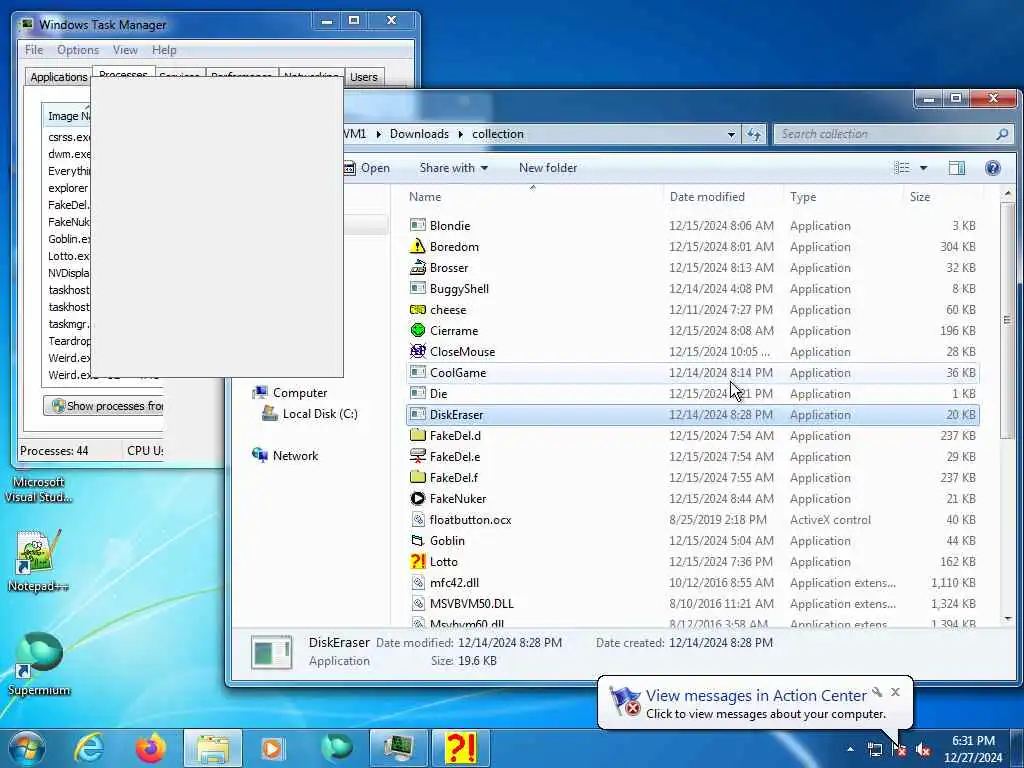Open the Lotto taskbar button
This screenshot has width=1024, height=768.
[460, 748]
